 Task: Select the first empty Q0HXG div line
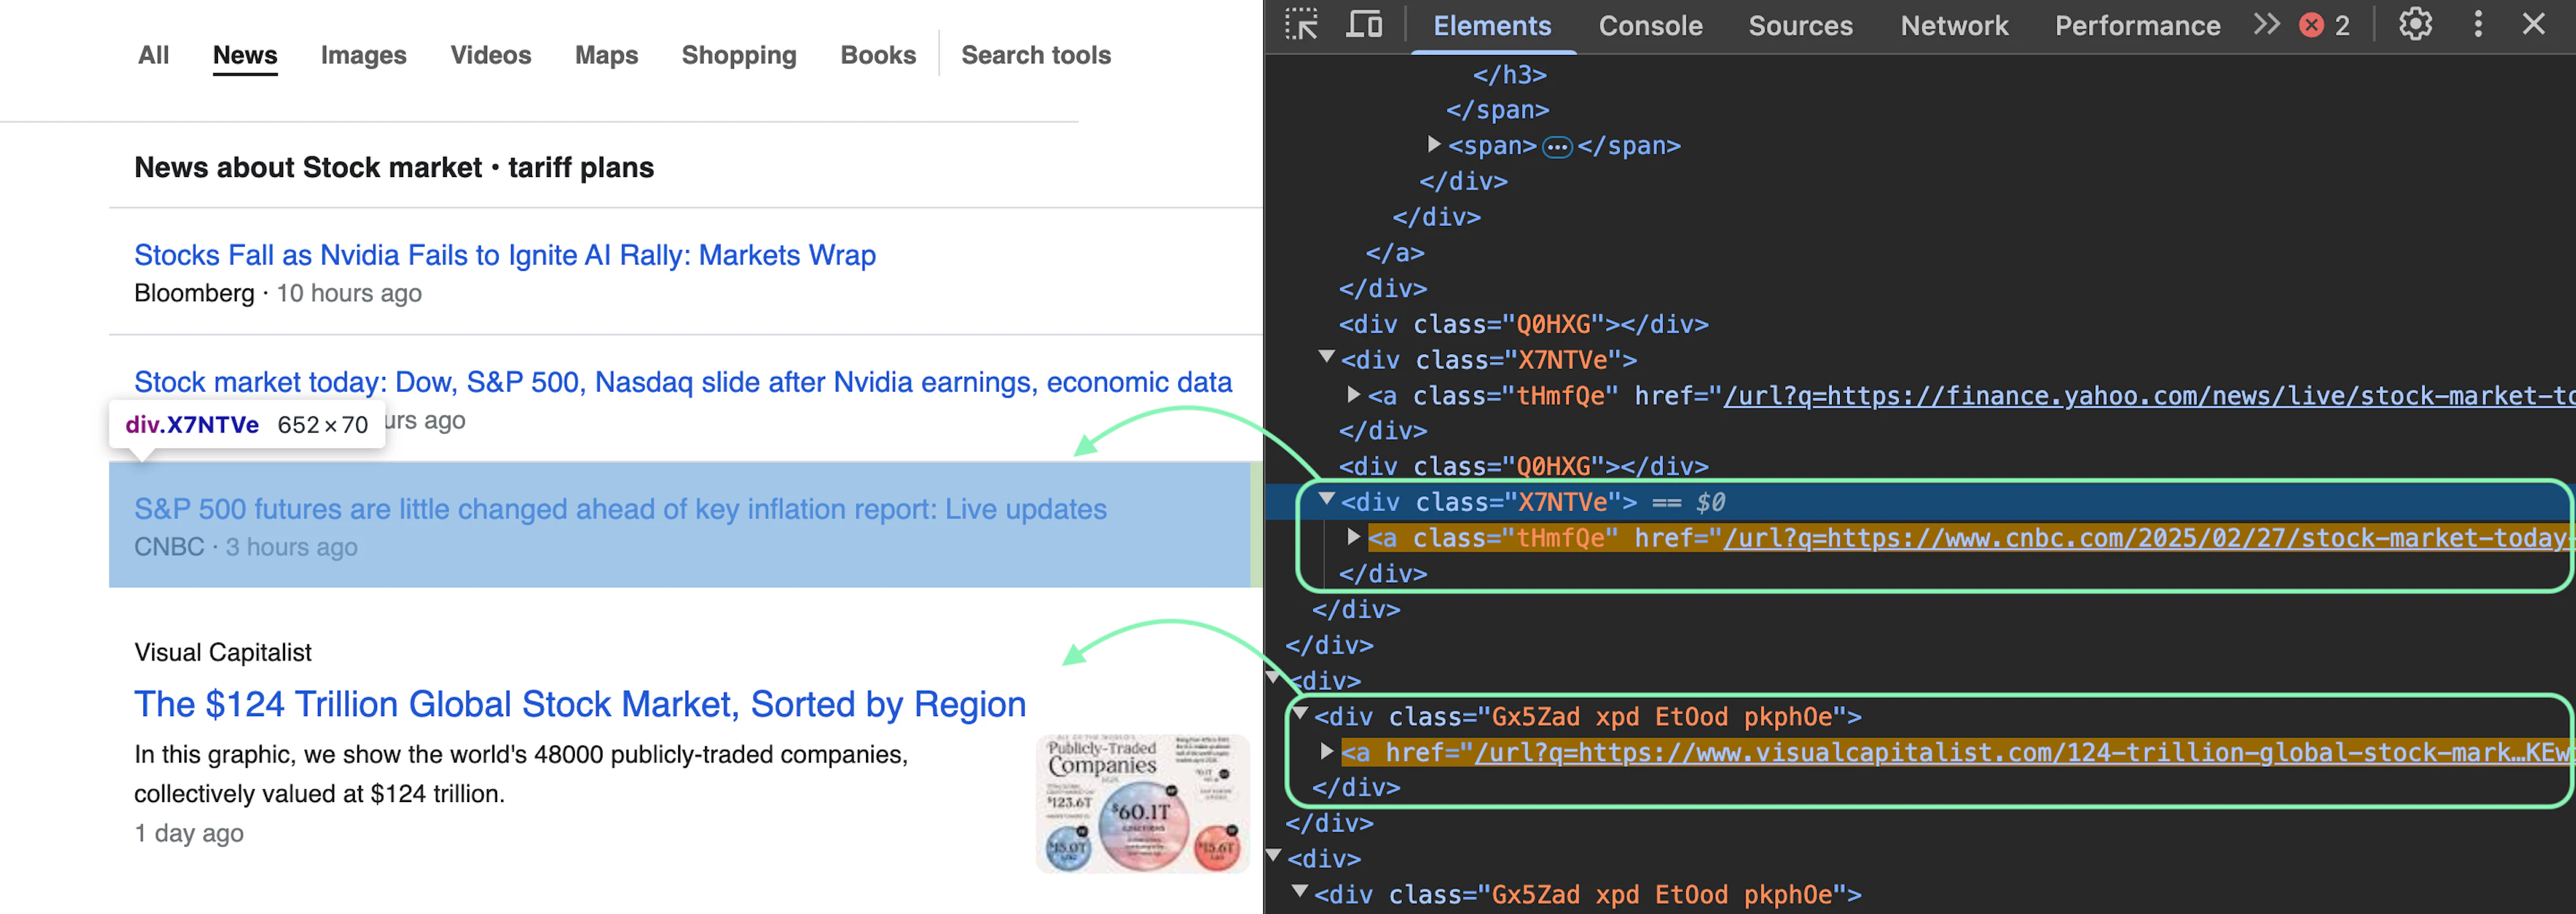coord(1523,324)
